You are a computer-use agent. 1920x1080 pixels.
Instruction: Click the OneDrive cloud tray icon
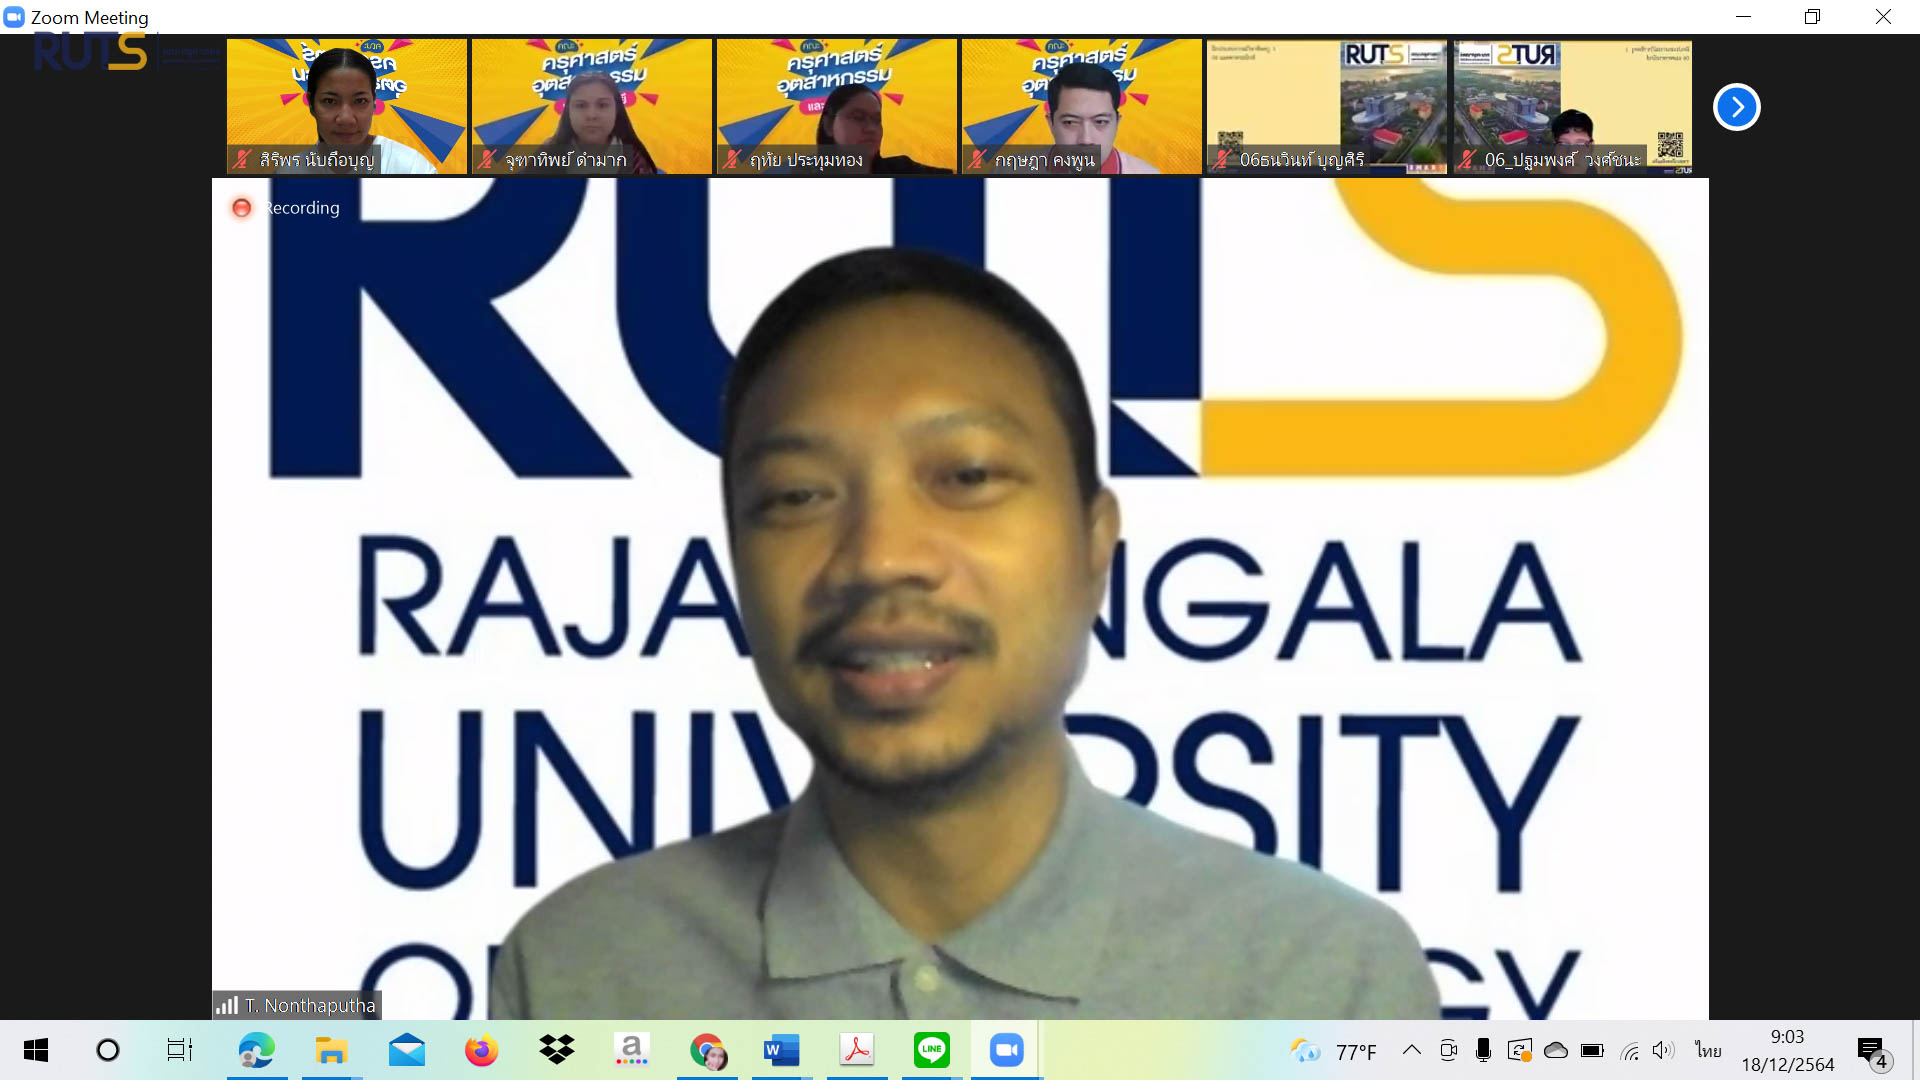[1556, 1050]
